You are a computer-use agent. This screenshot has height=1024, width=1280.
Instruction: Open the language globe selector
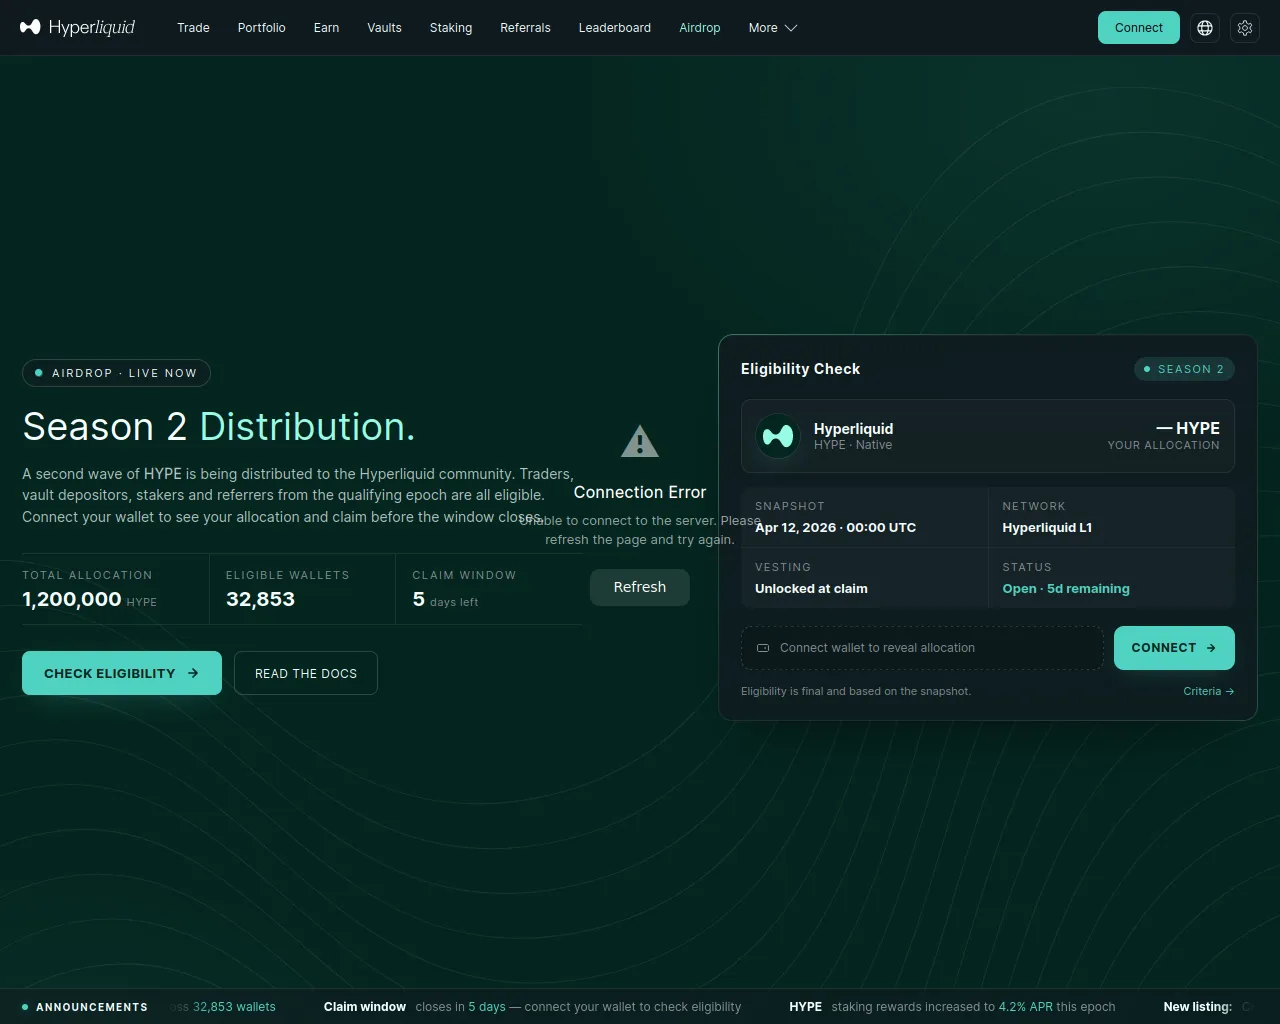pyautogui.click(x=1205, y=28)
